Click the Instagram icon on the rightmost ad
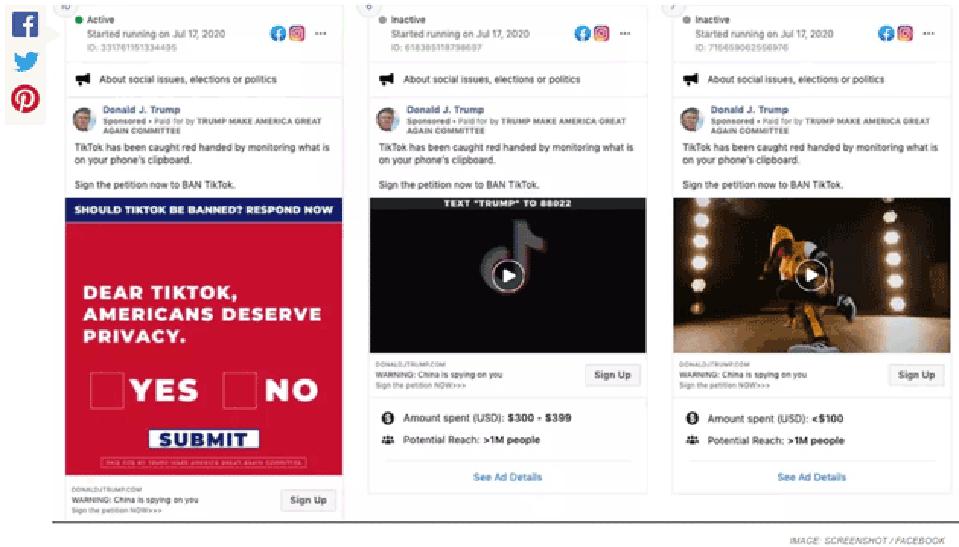This screenshot has height=547, width=959. tap(905, 33)
